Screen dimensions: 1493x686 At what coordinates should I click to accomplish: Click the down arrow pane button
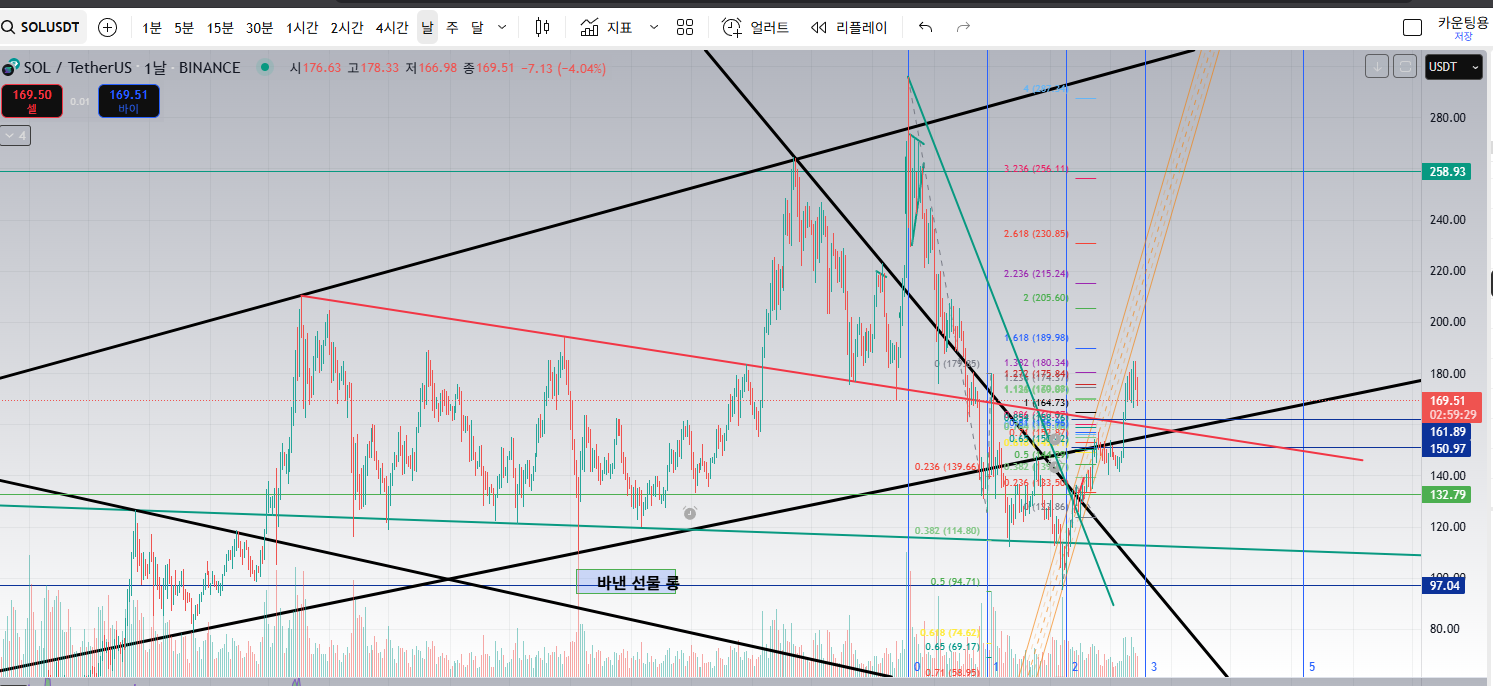(x=1377, y=67)
